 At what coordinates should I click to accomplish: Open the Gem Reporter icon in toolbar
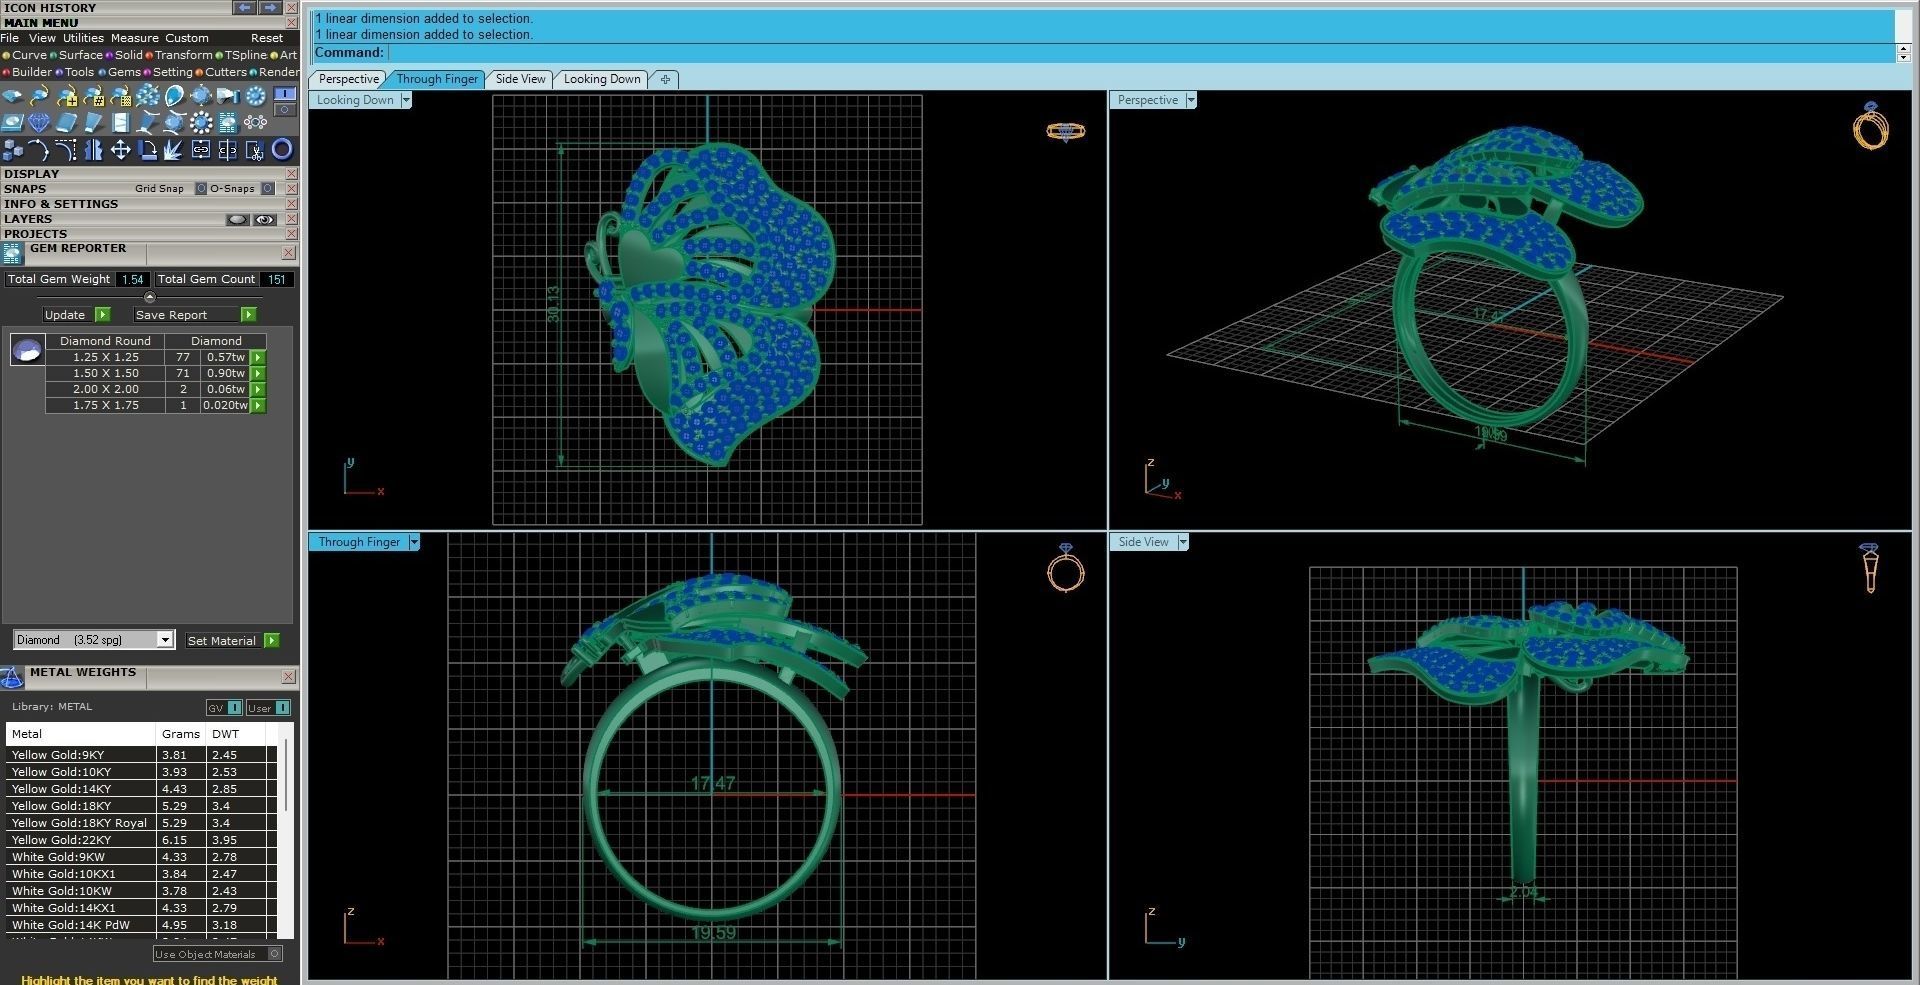228,123
